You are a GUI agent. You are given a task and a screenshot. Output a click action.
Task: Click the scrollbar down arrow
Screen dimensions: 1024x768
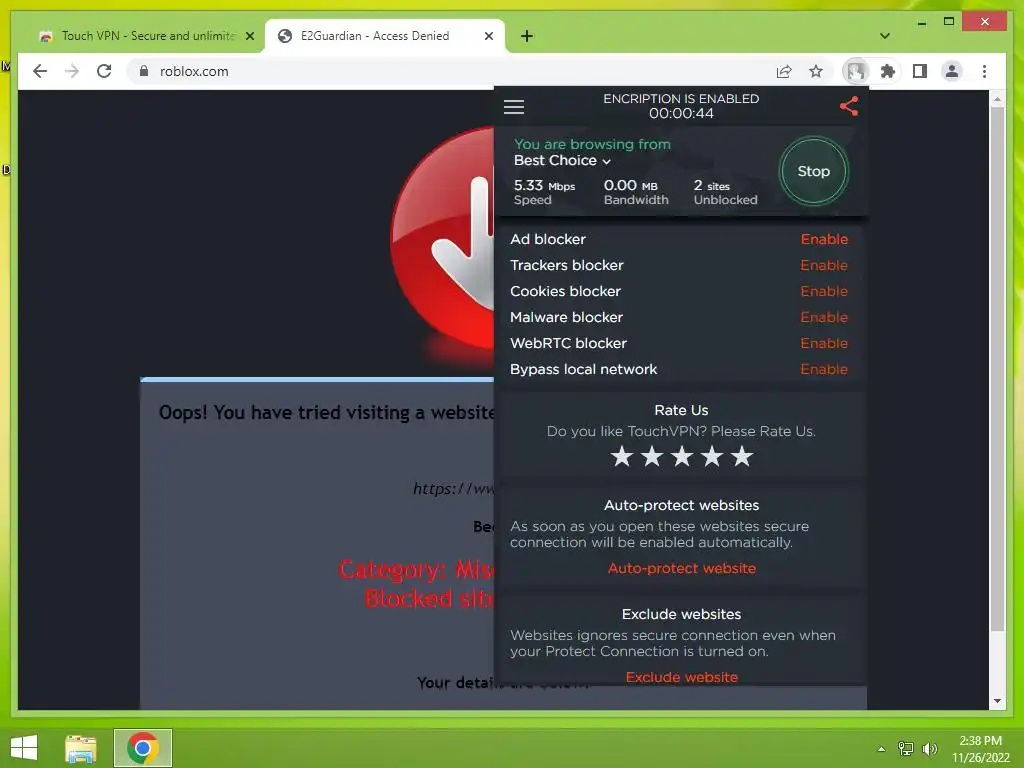coord(997,701)
